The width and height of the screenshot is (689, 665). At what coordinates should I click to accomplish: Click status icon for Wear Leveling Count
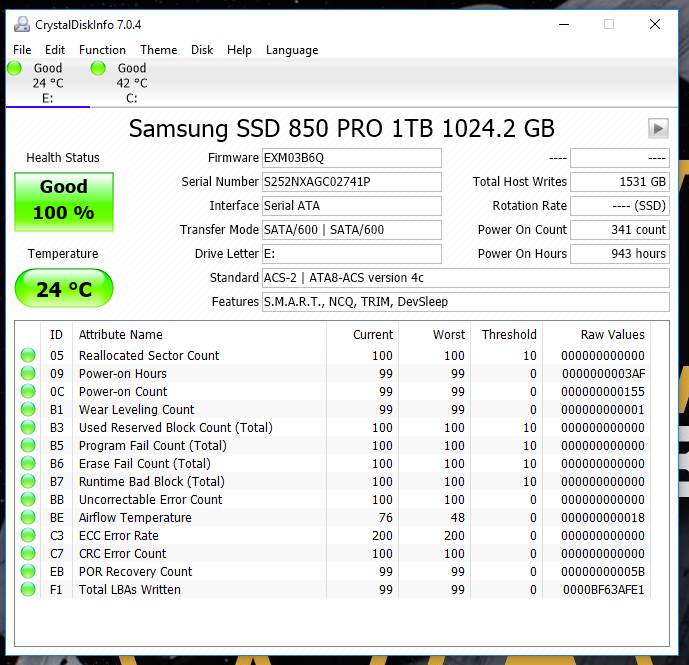(28, 409)
